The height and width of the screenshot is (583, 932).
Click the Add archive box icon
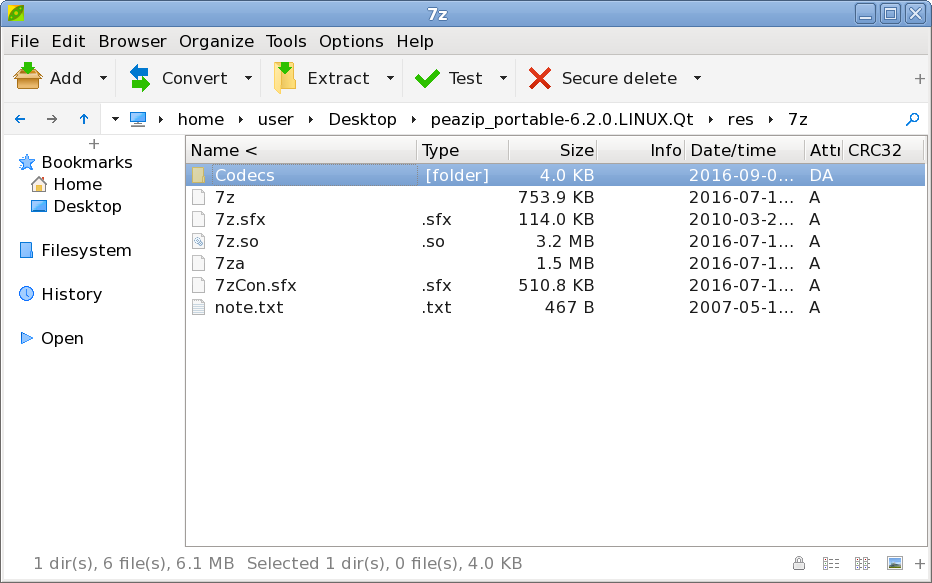[x=28, y=77]
